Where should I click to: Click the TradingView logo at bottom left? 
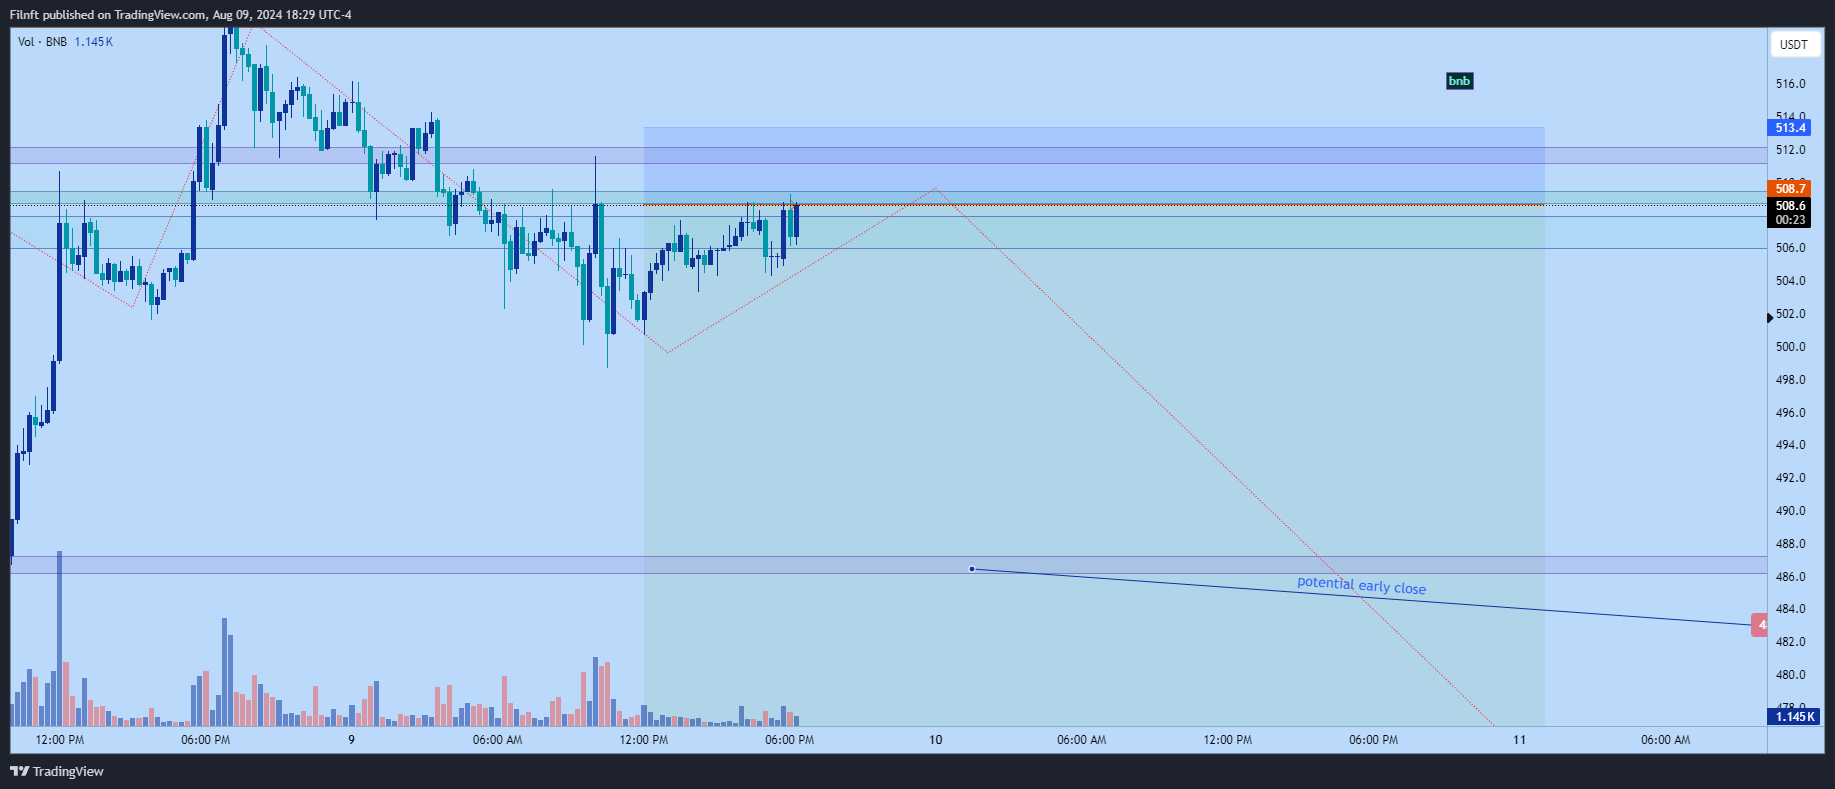[57, 771]
